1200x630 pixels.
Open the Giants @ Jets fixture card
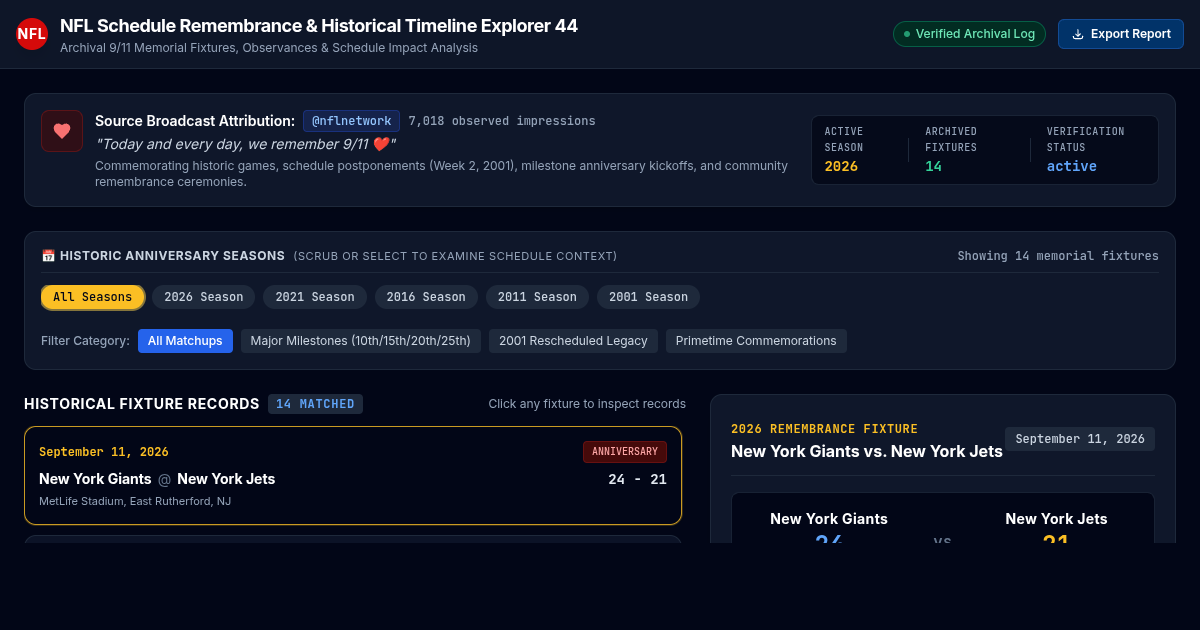[x=353, y=476]
